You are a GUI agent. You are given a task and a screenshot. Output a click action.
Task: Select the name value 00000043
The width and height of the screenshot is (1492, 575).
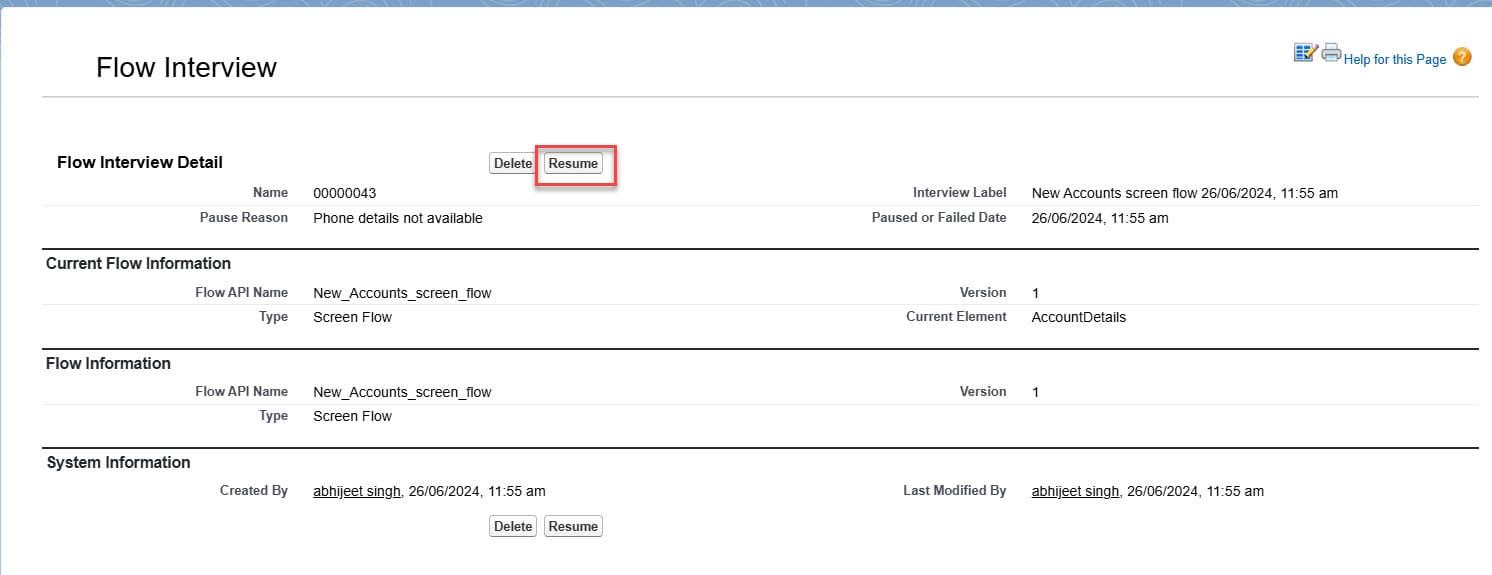[345, 193]
